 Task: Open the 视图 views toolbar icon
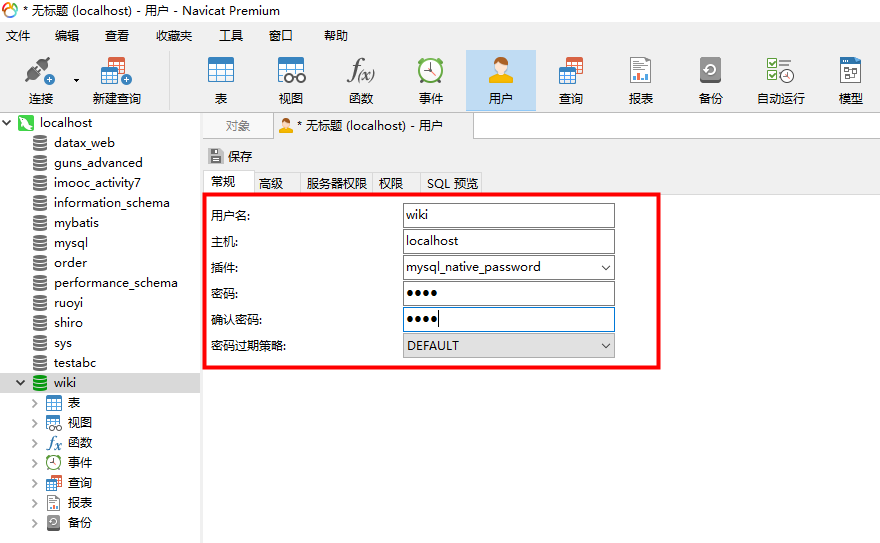291,81
